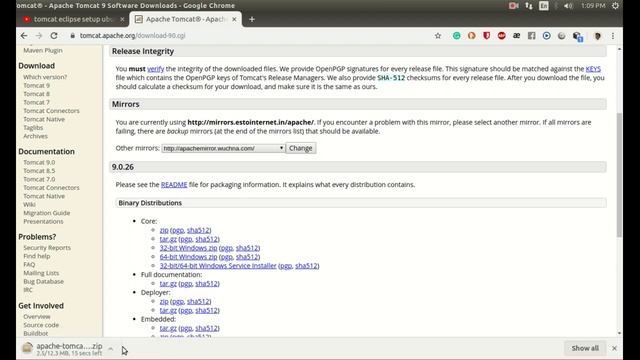The width and height of the screenshot is (640, 360).
Task: Open pgp link for Core tar.gz
Action: pyautogui.click(x=186, y=239)
